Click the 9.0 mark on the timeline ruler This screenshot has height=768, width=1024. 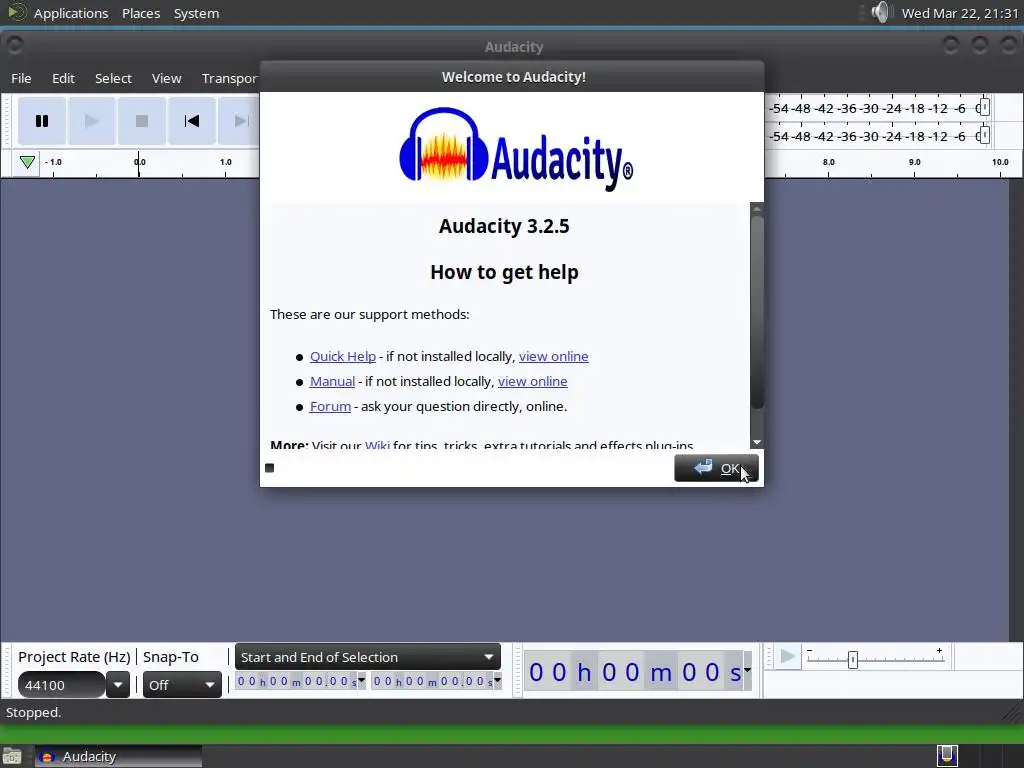(914, 162)
